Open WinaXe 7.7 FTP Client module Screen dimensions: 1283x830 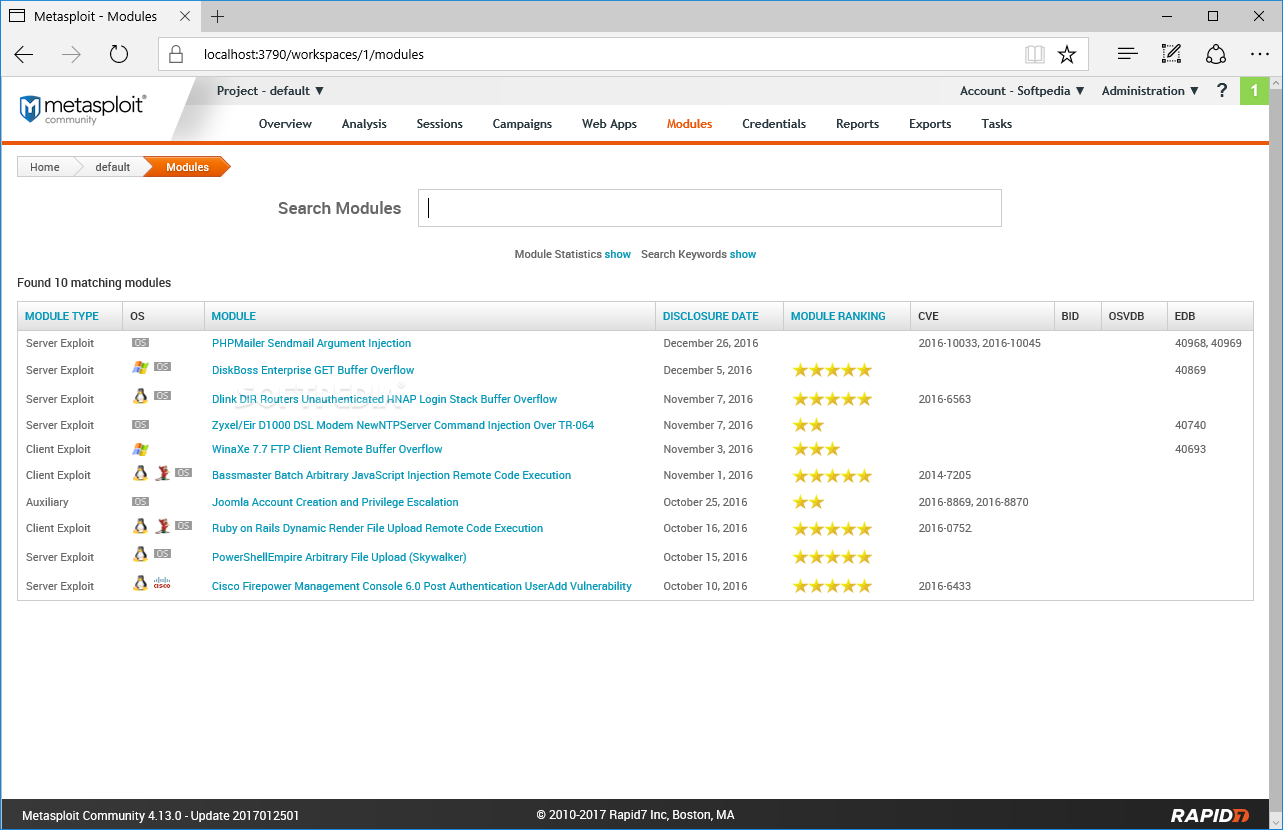(x=327, y=449)
